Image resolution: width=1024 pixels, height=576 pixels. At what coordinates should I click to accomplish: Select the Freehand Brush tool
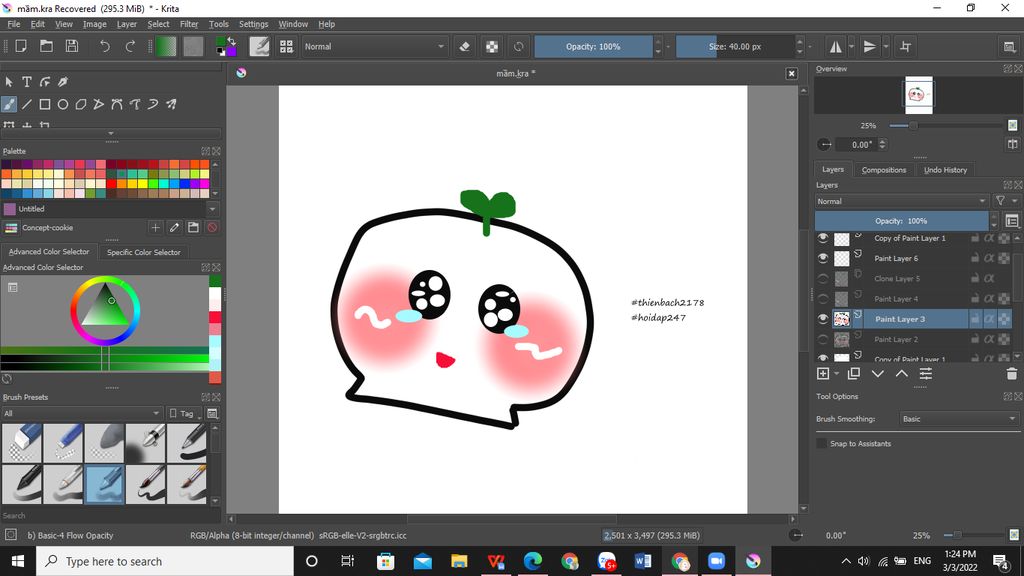pos(9,104)
